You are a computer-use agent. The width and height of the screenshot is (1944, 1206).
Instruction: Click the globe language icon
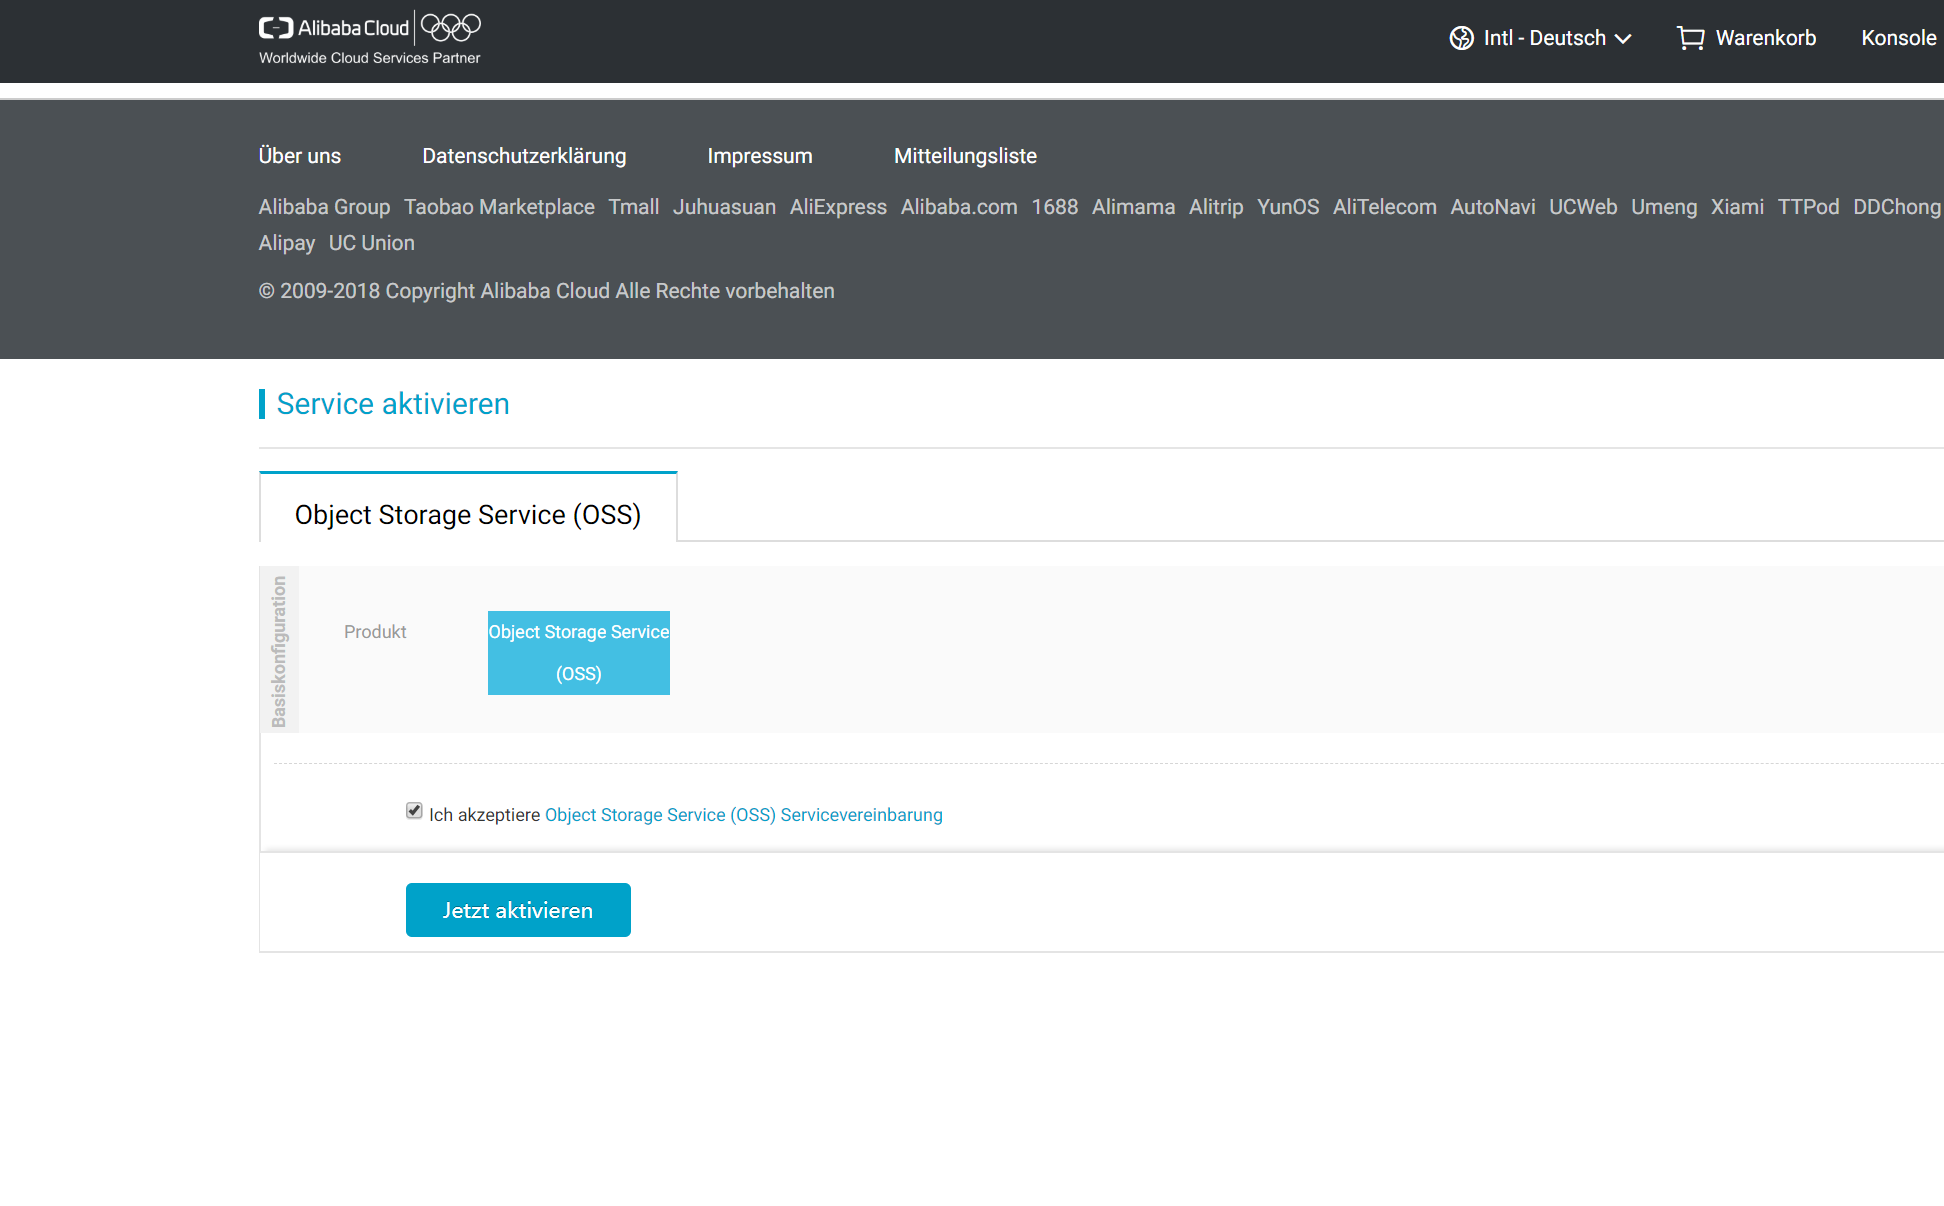[x=1461, y=38]
